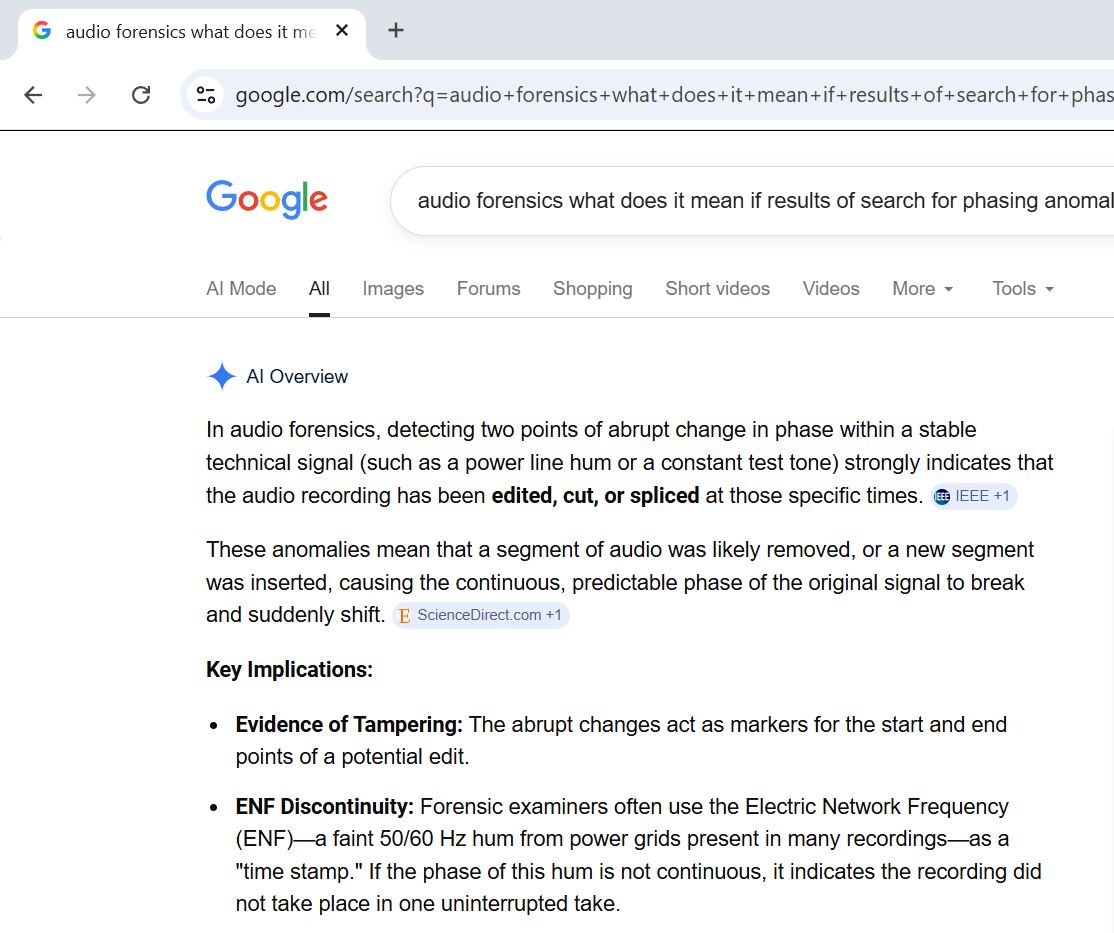Switch to Short videos tab
The width and height of the screenshot is (1114, 933).
(x=717, y=289)
